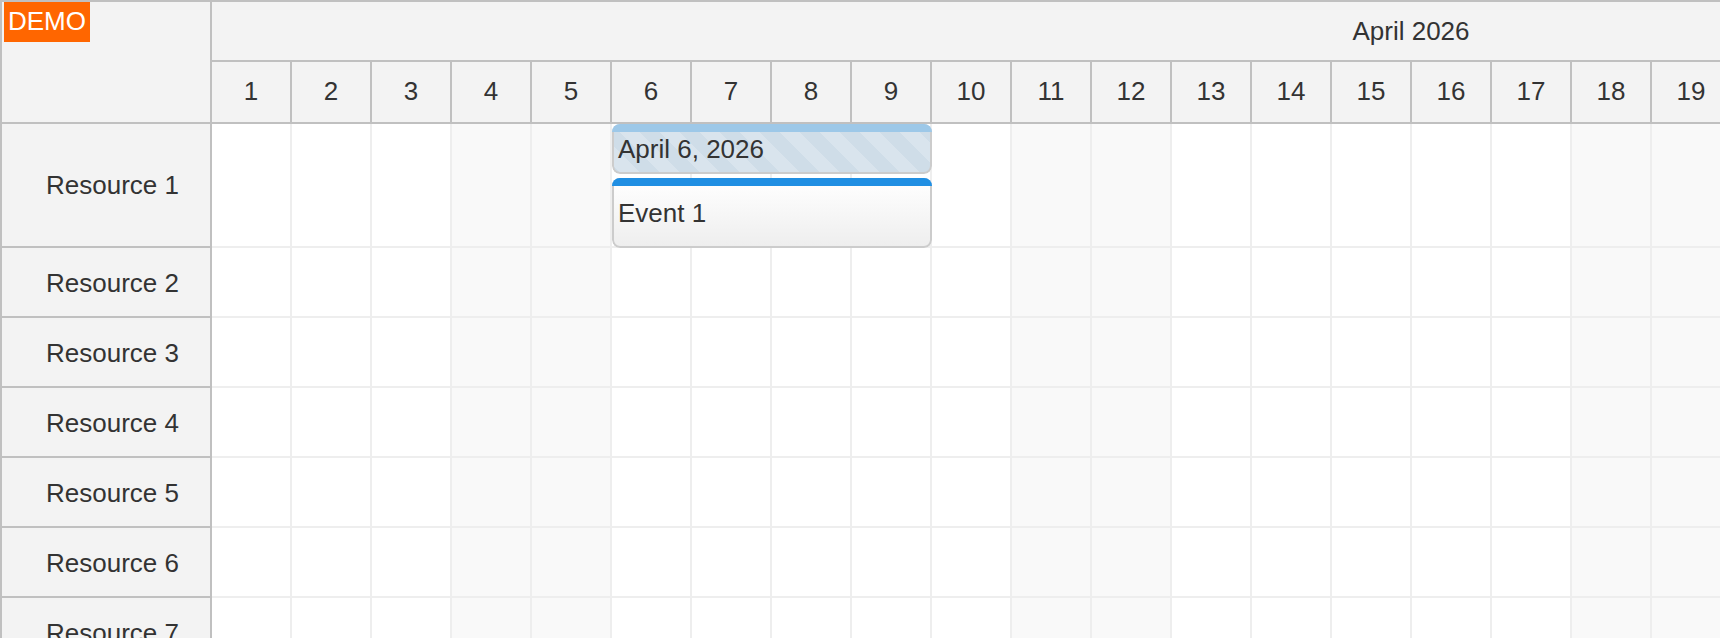Click the April 2026 month header
This screenshot has width=1720, height=638.
(1410, 31)
